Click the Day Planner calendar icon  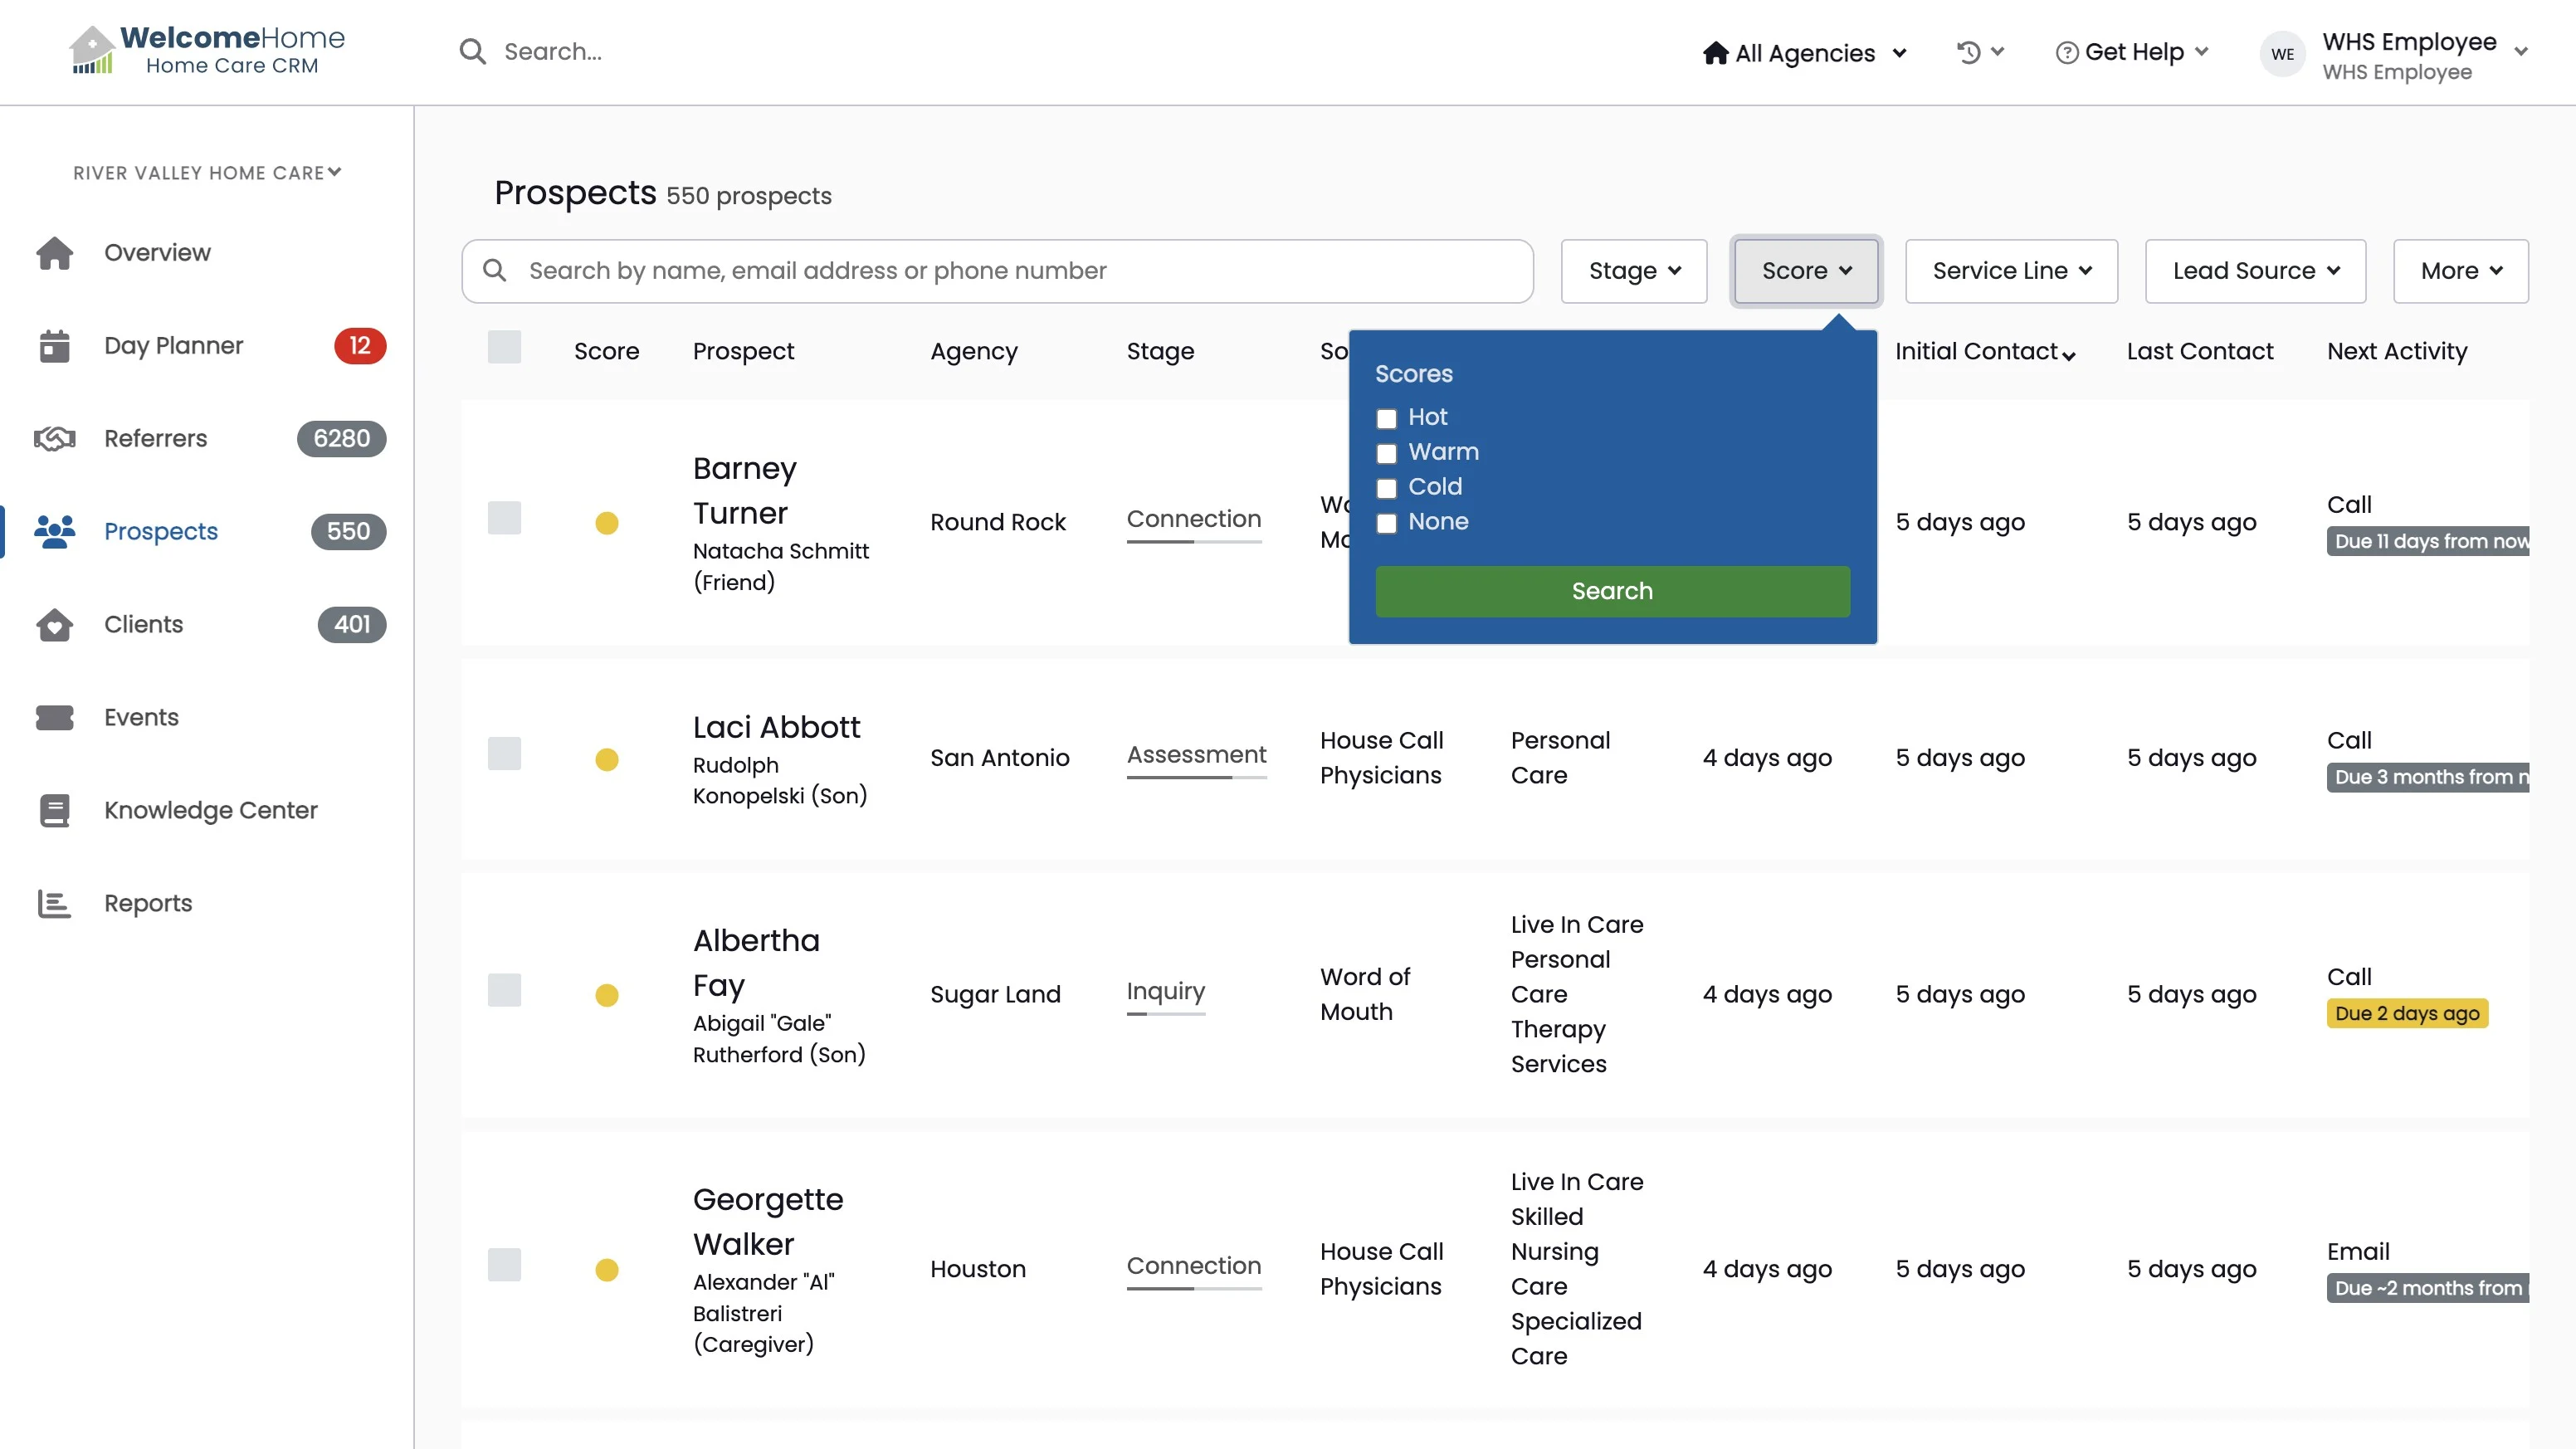[x=54, y=346]
